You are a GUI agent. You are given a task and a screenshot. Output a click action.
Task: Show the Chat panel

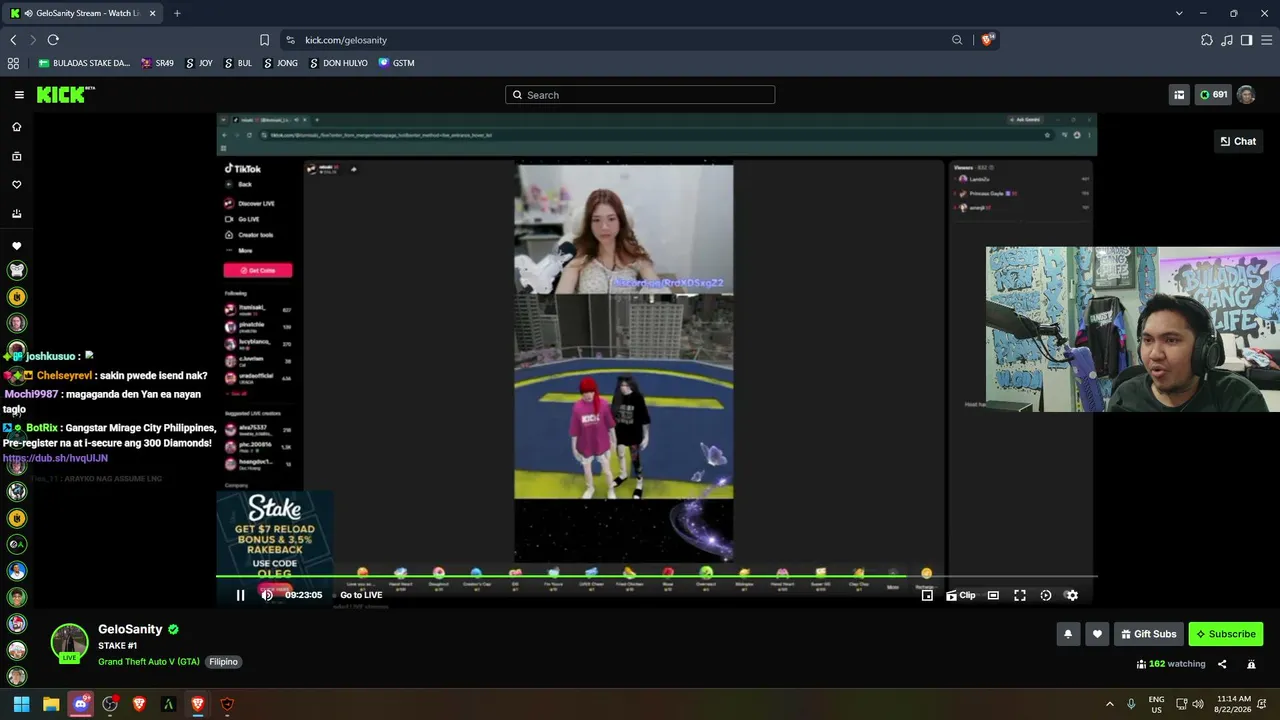1238,141
